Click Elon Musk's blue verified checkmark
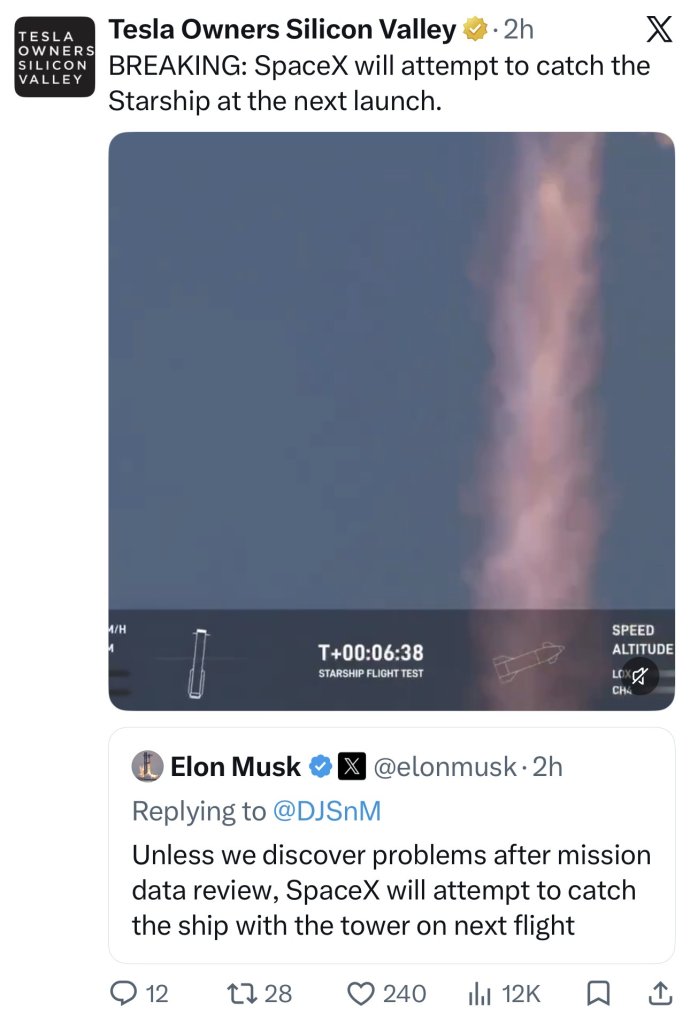 320,767
